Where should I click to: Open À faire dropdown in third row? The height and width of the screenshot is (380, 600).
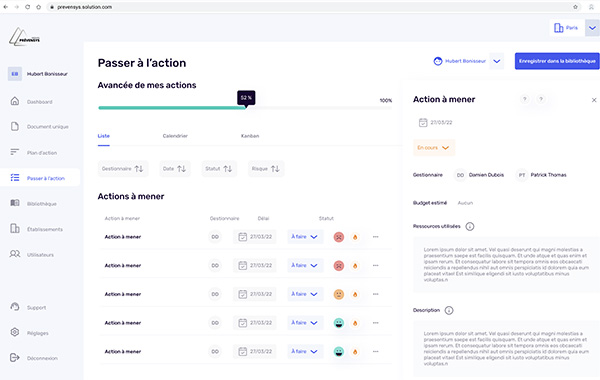[x=305, y=294]
